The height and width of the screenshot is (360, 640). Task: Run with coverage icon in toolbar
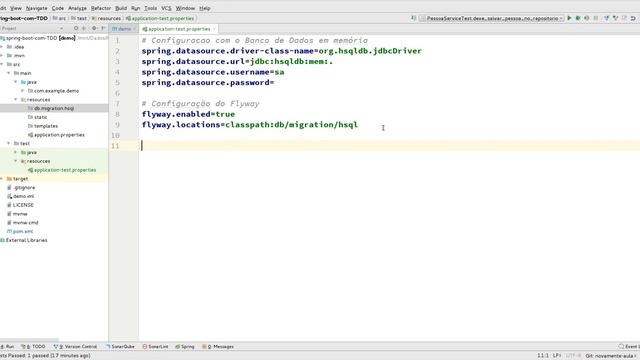[587, 18]
